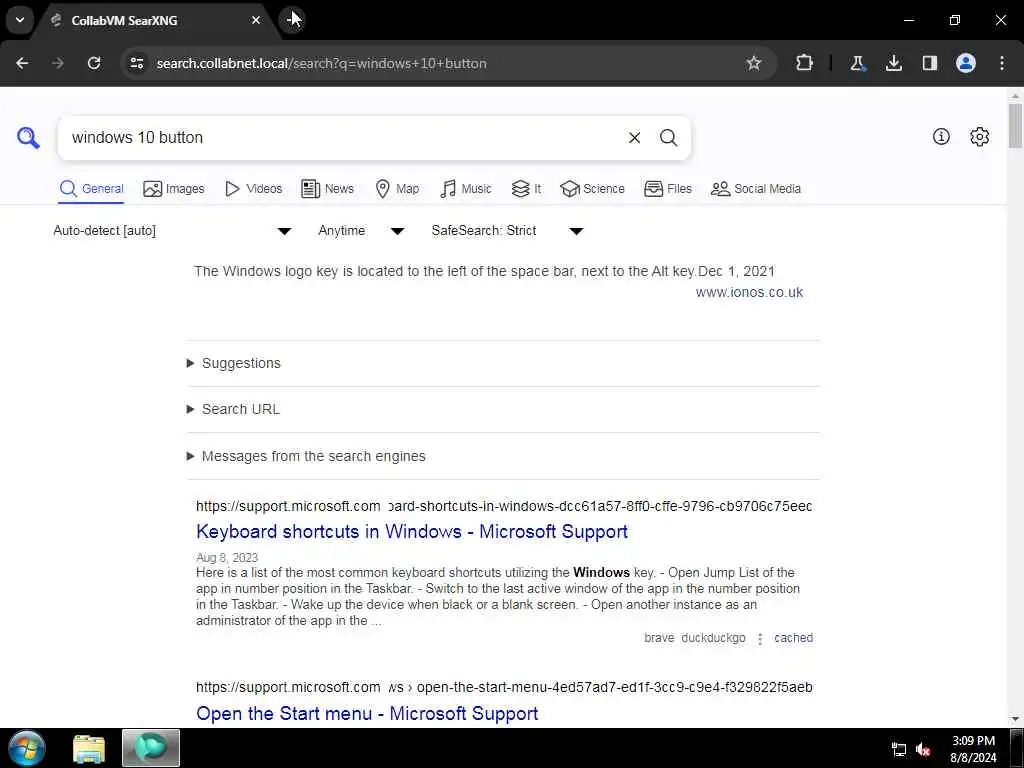Screen dimensions: 1024x768
Task: Clear the search box with the X icon
Action: pyautogui.click(x=634, y=138)
